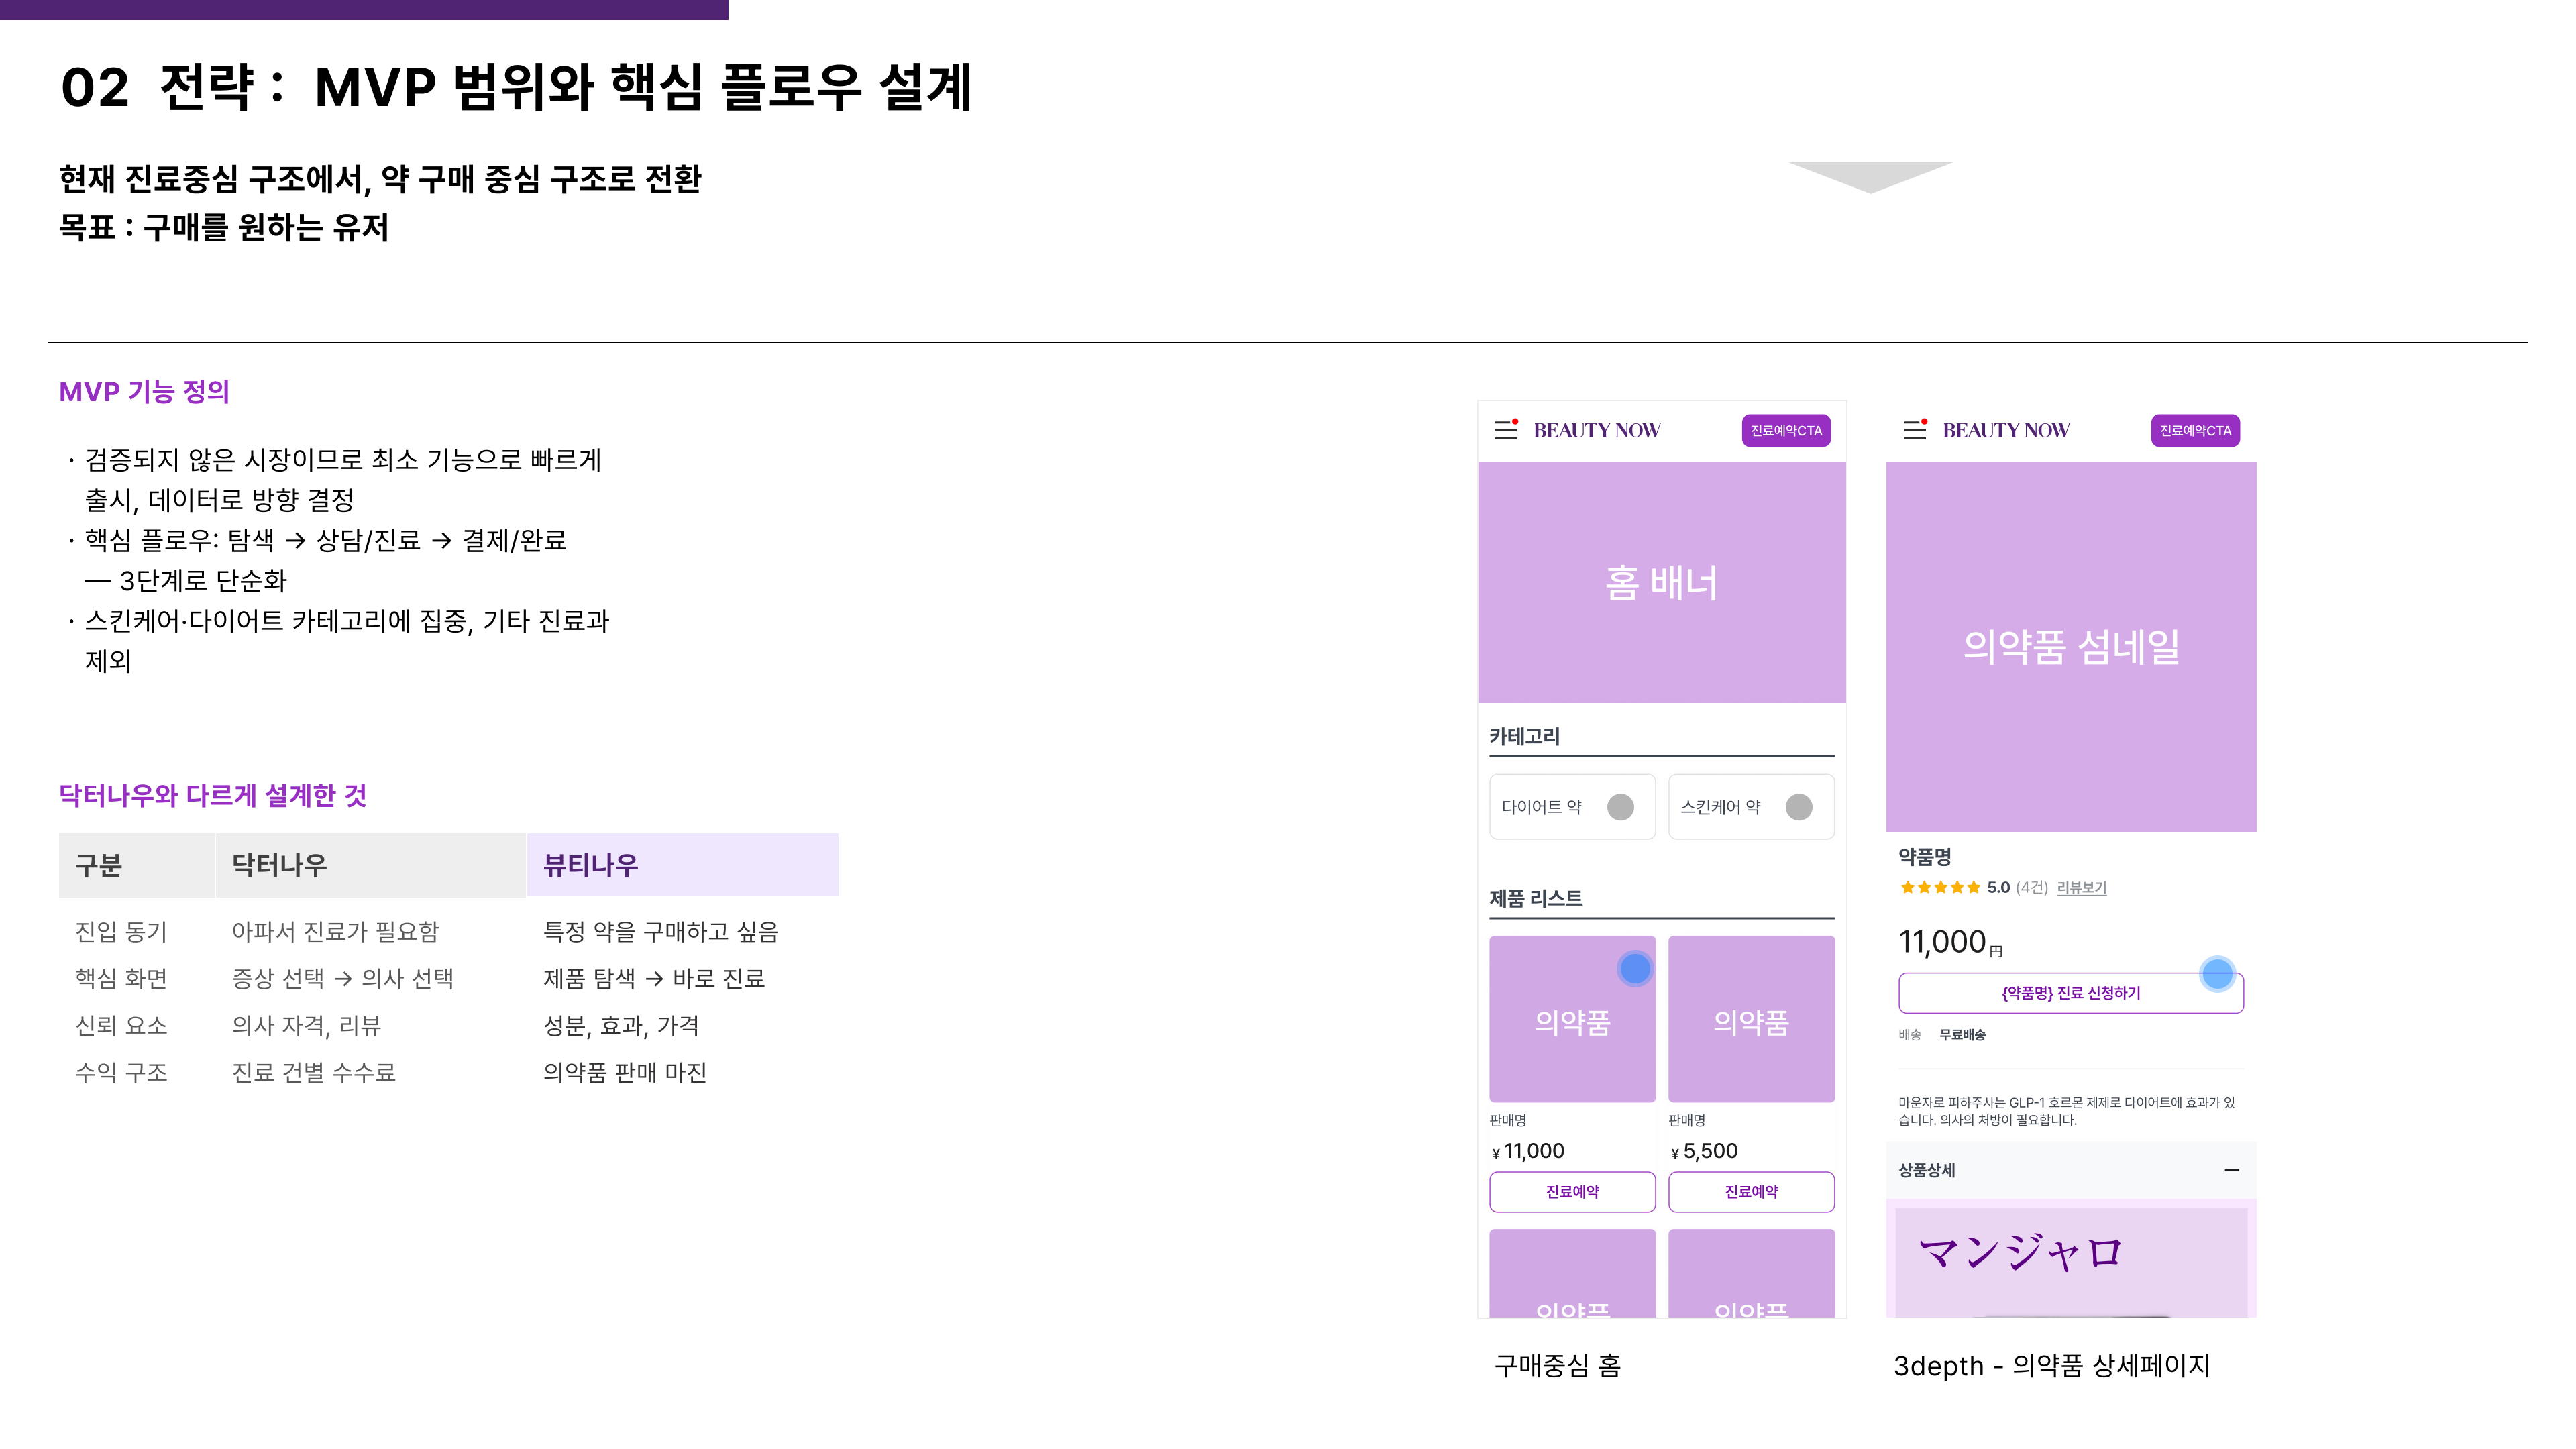Click the five-star rating icons

pyautogui.click(x=1940, y=888)
